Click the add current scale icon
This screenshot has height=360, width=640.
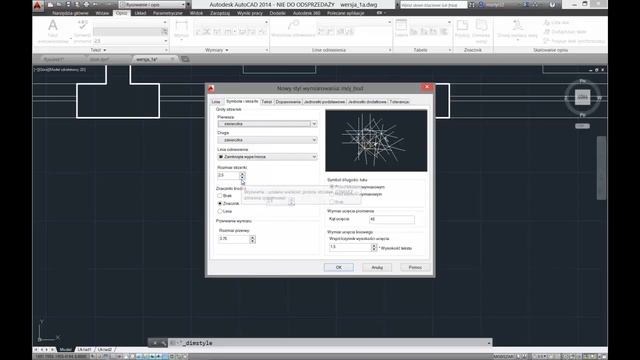[x=518, y=26]
